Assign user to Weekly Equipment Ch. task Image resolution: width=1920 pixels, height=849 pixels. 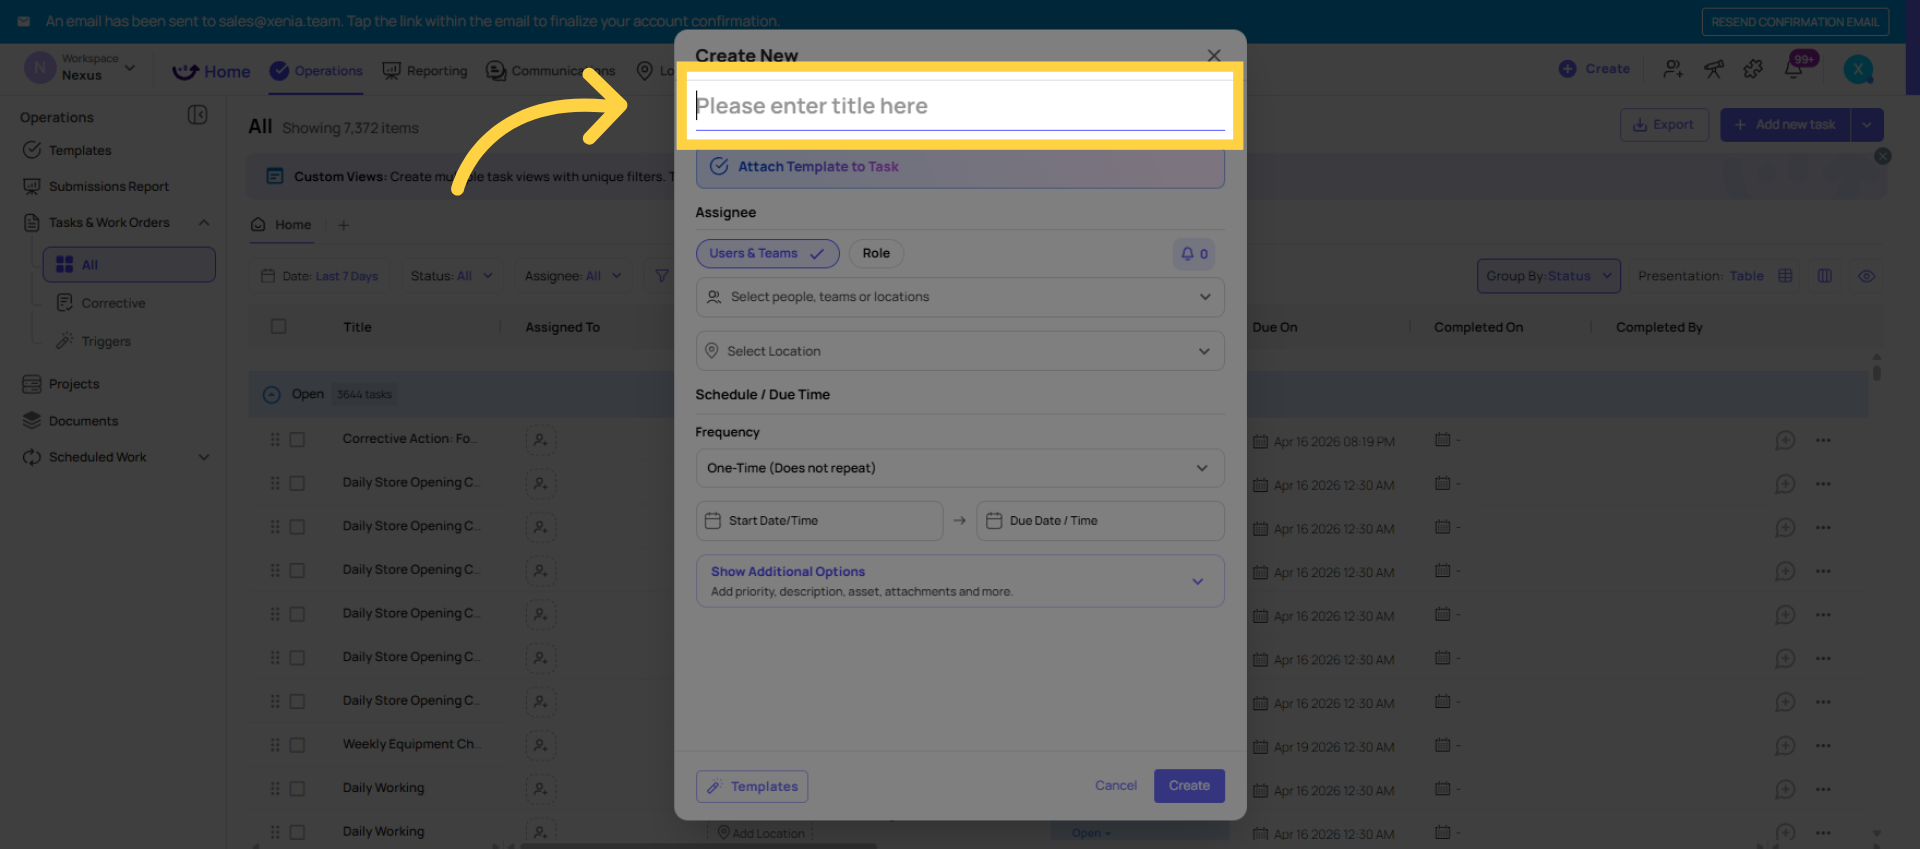point(540,745)
